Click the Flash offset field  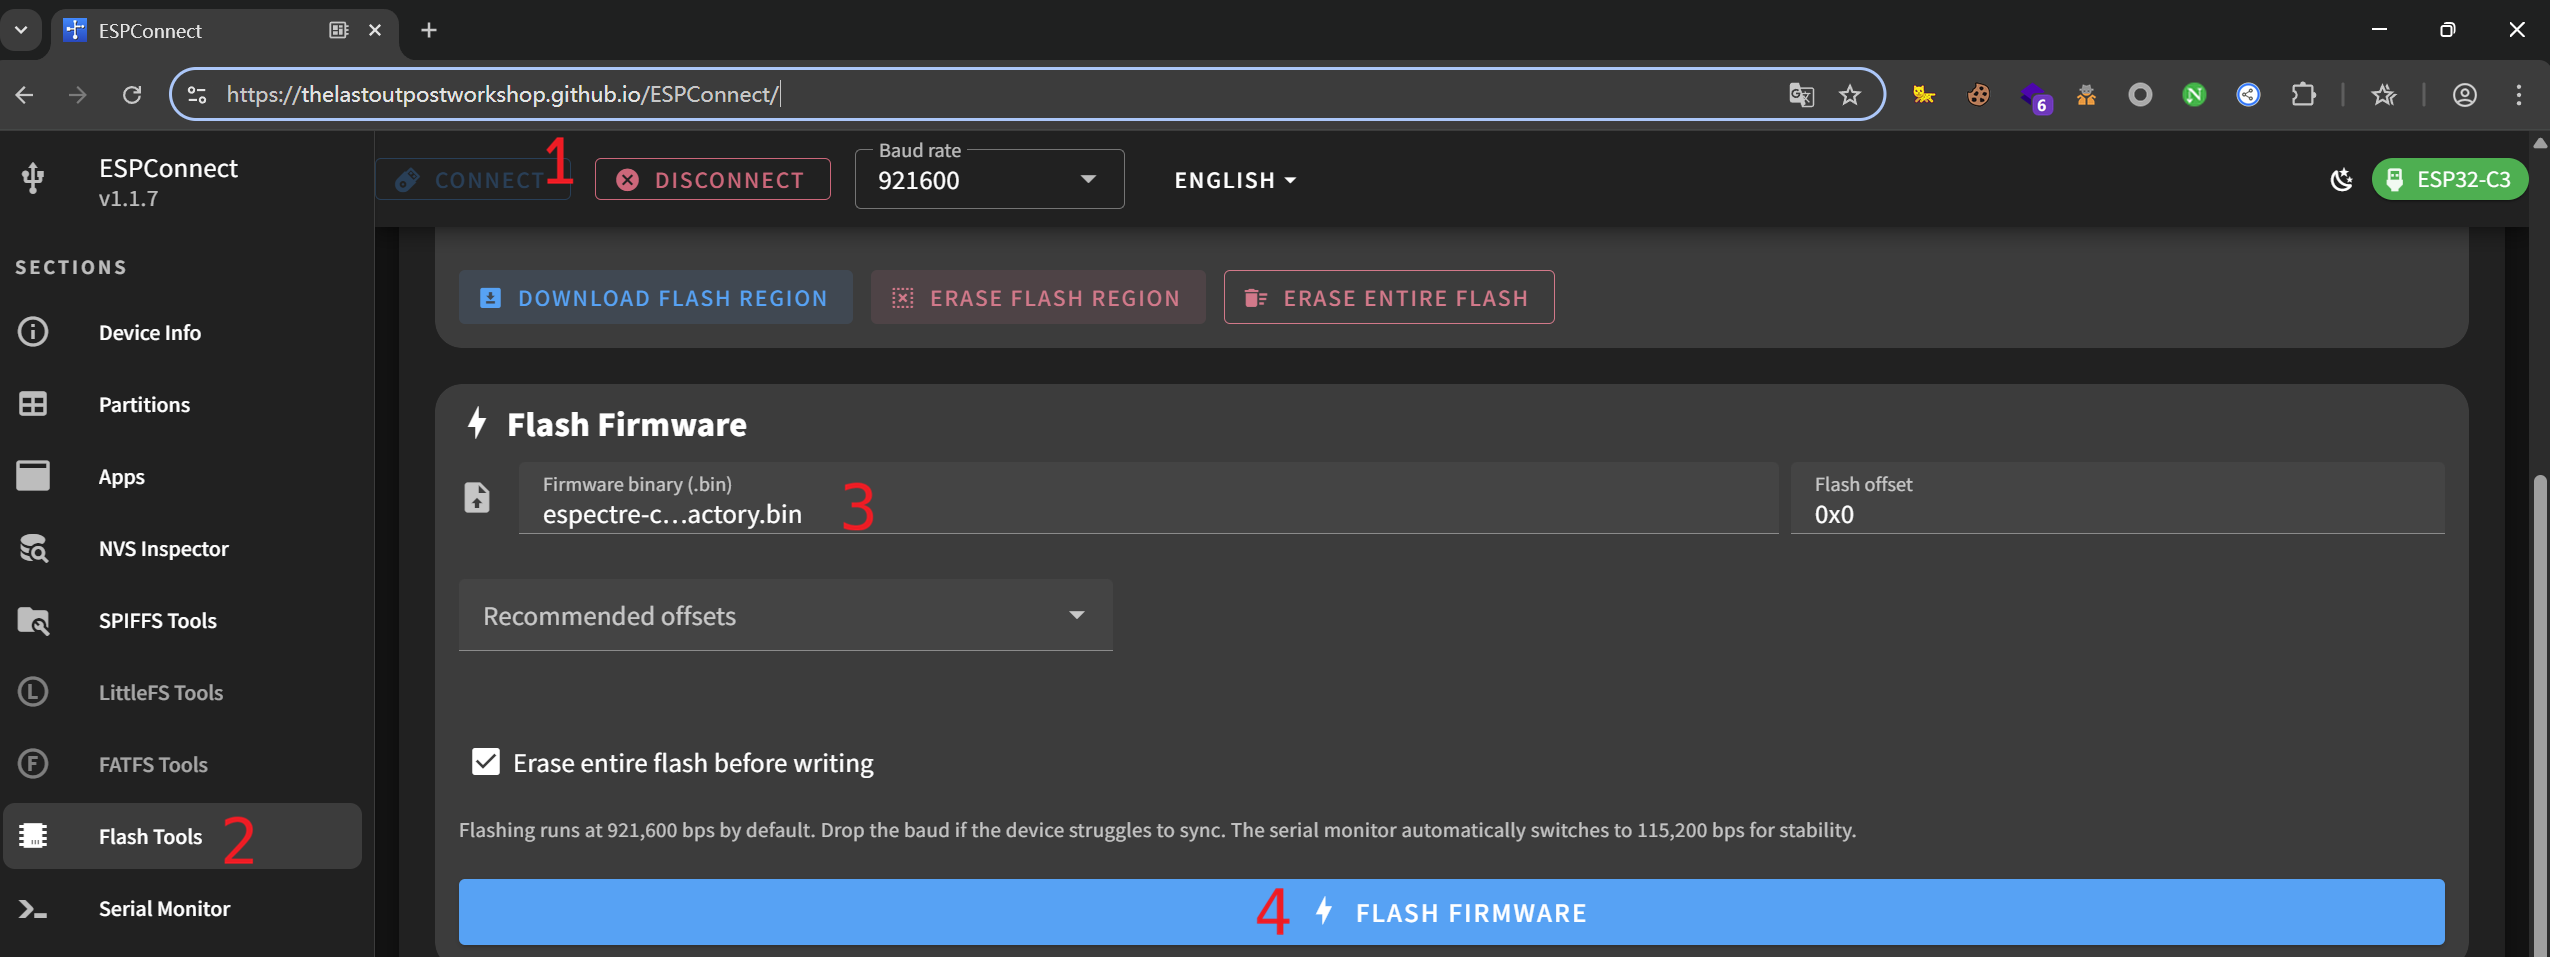coord(2117,498)
